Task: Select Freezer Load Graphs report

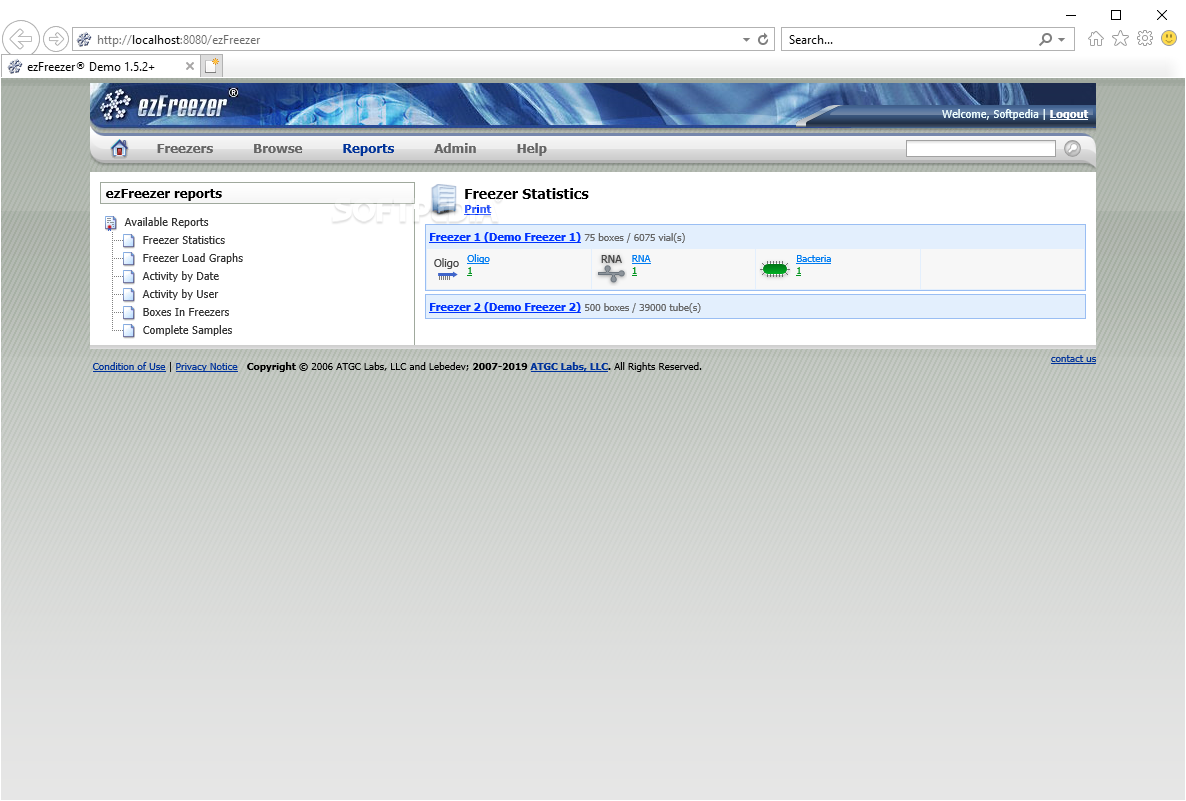Action: [193, 259]
